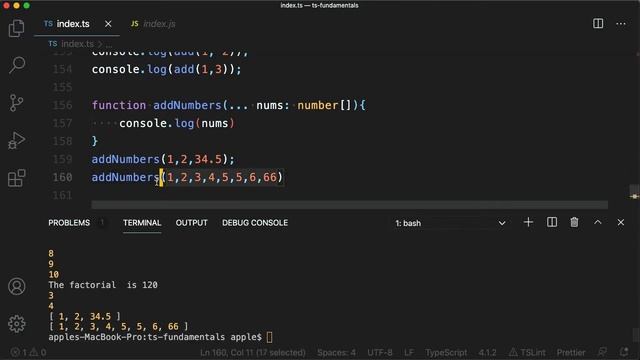The image size is (640, 360).
Task: Open the DEBUG CONSOLE panel tab
Action: point(255,223)
